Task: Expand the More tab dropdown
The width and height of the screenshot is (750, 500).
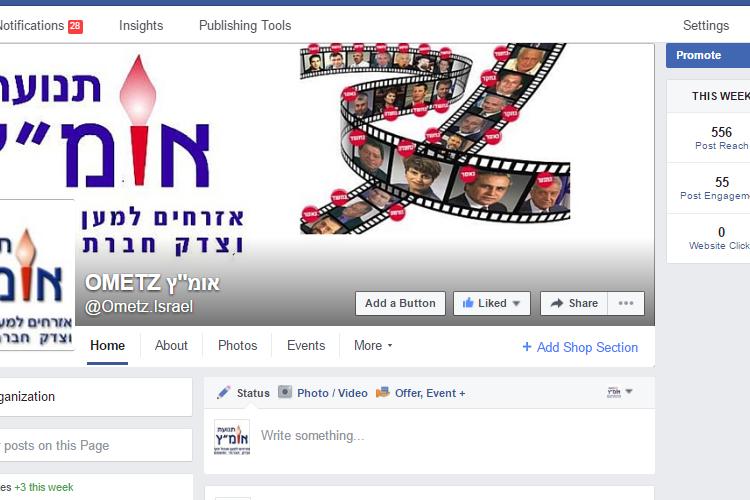Action: [373, 345]
